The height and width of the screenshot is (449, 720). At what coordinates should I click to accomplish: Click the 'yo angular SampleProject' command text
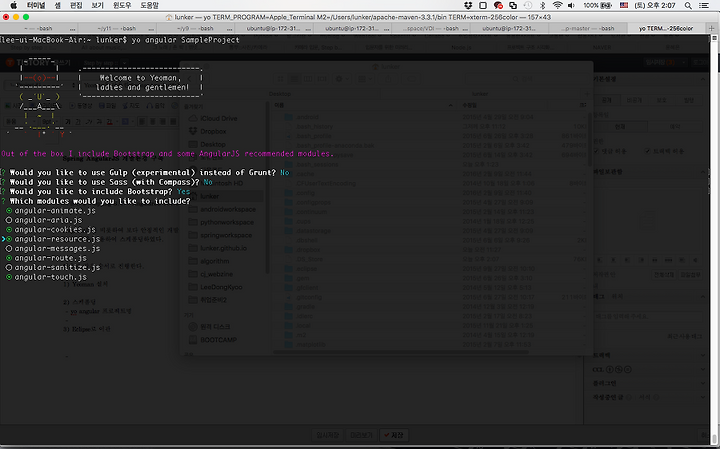pos(186,40)
